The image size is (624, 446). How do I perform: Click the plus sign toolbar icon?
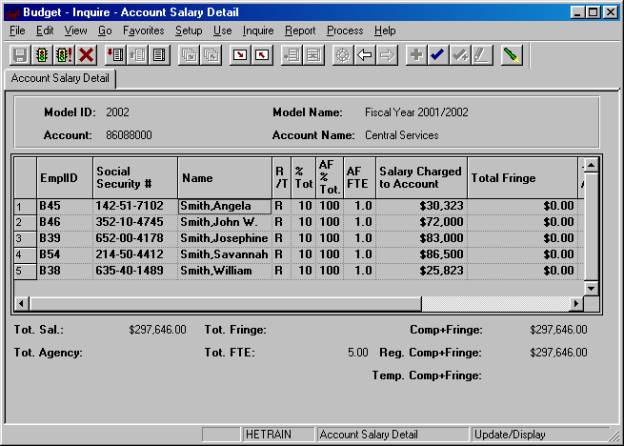[416, 55]
